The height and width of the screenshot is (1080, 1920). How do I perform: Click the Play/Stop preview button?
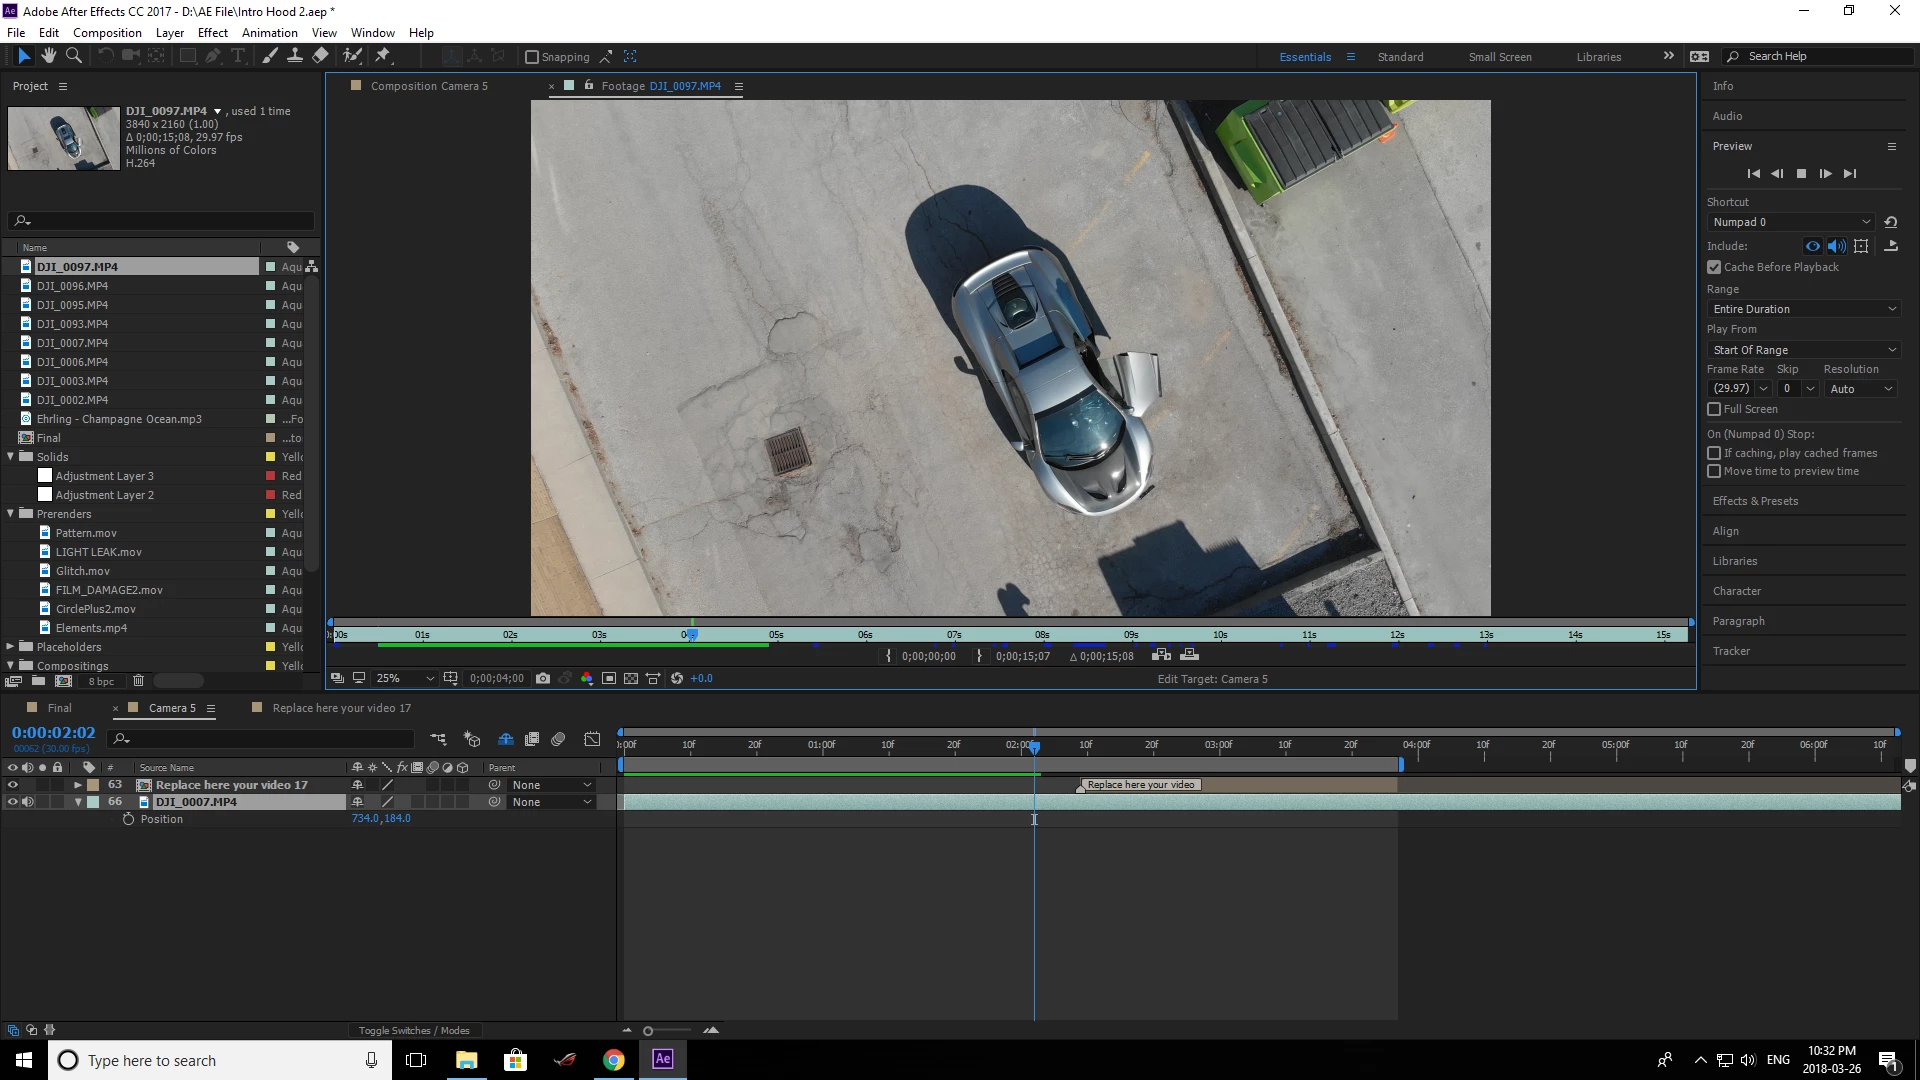(1801, 173)
